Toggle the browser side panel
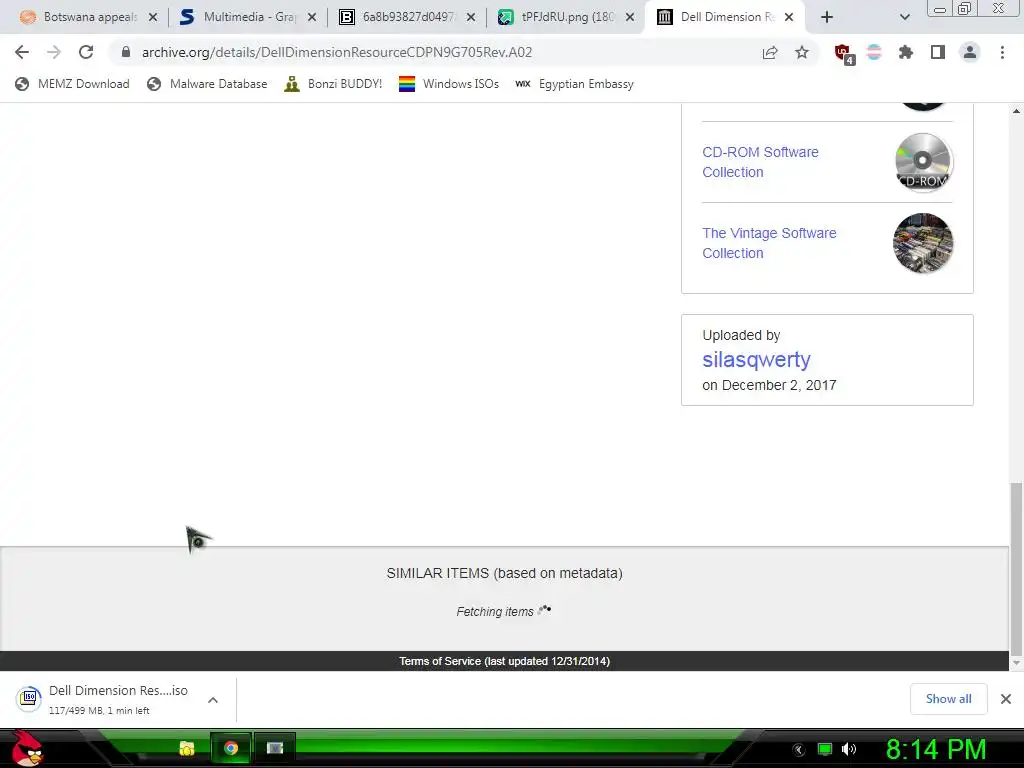 tap(938, 52)
